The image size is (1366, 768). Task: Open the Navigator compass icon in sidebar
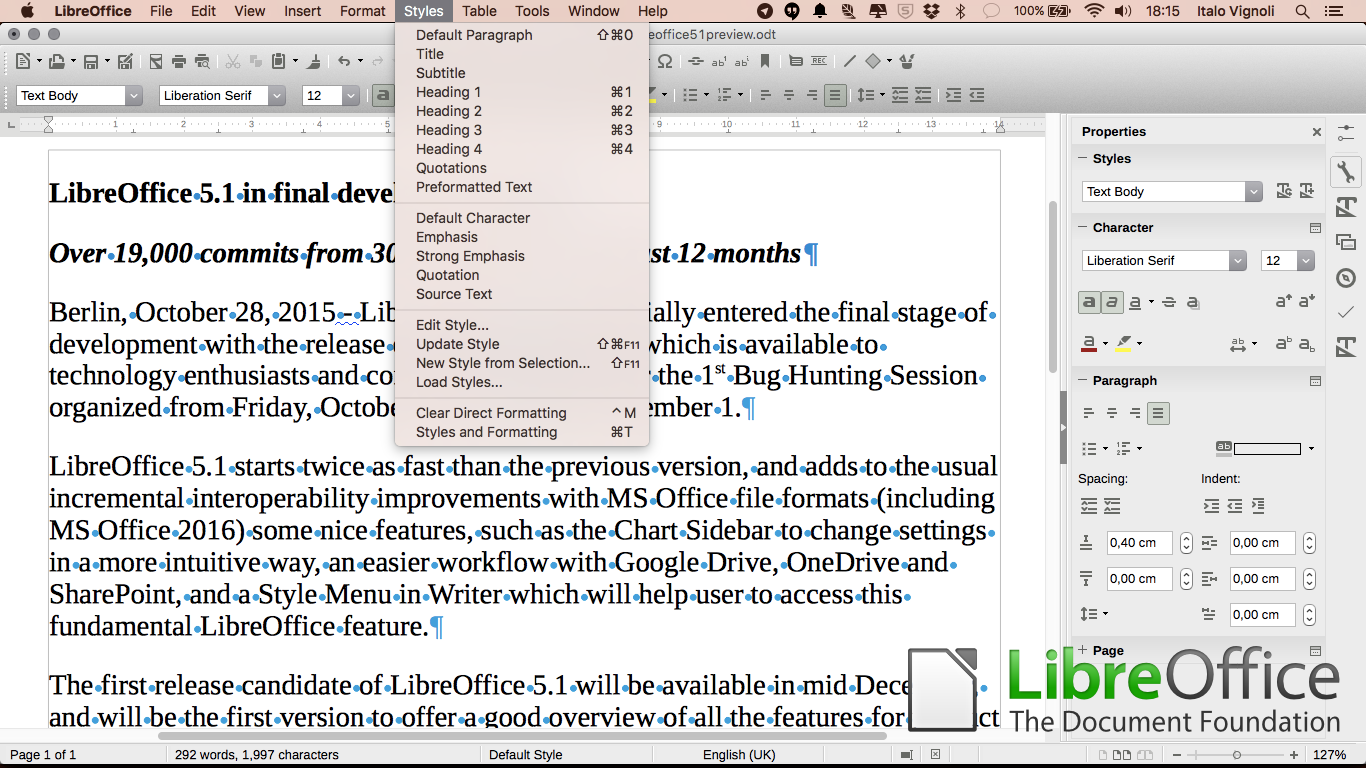pos(1346,277)
